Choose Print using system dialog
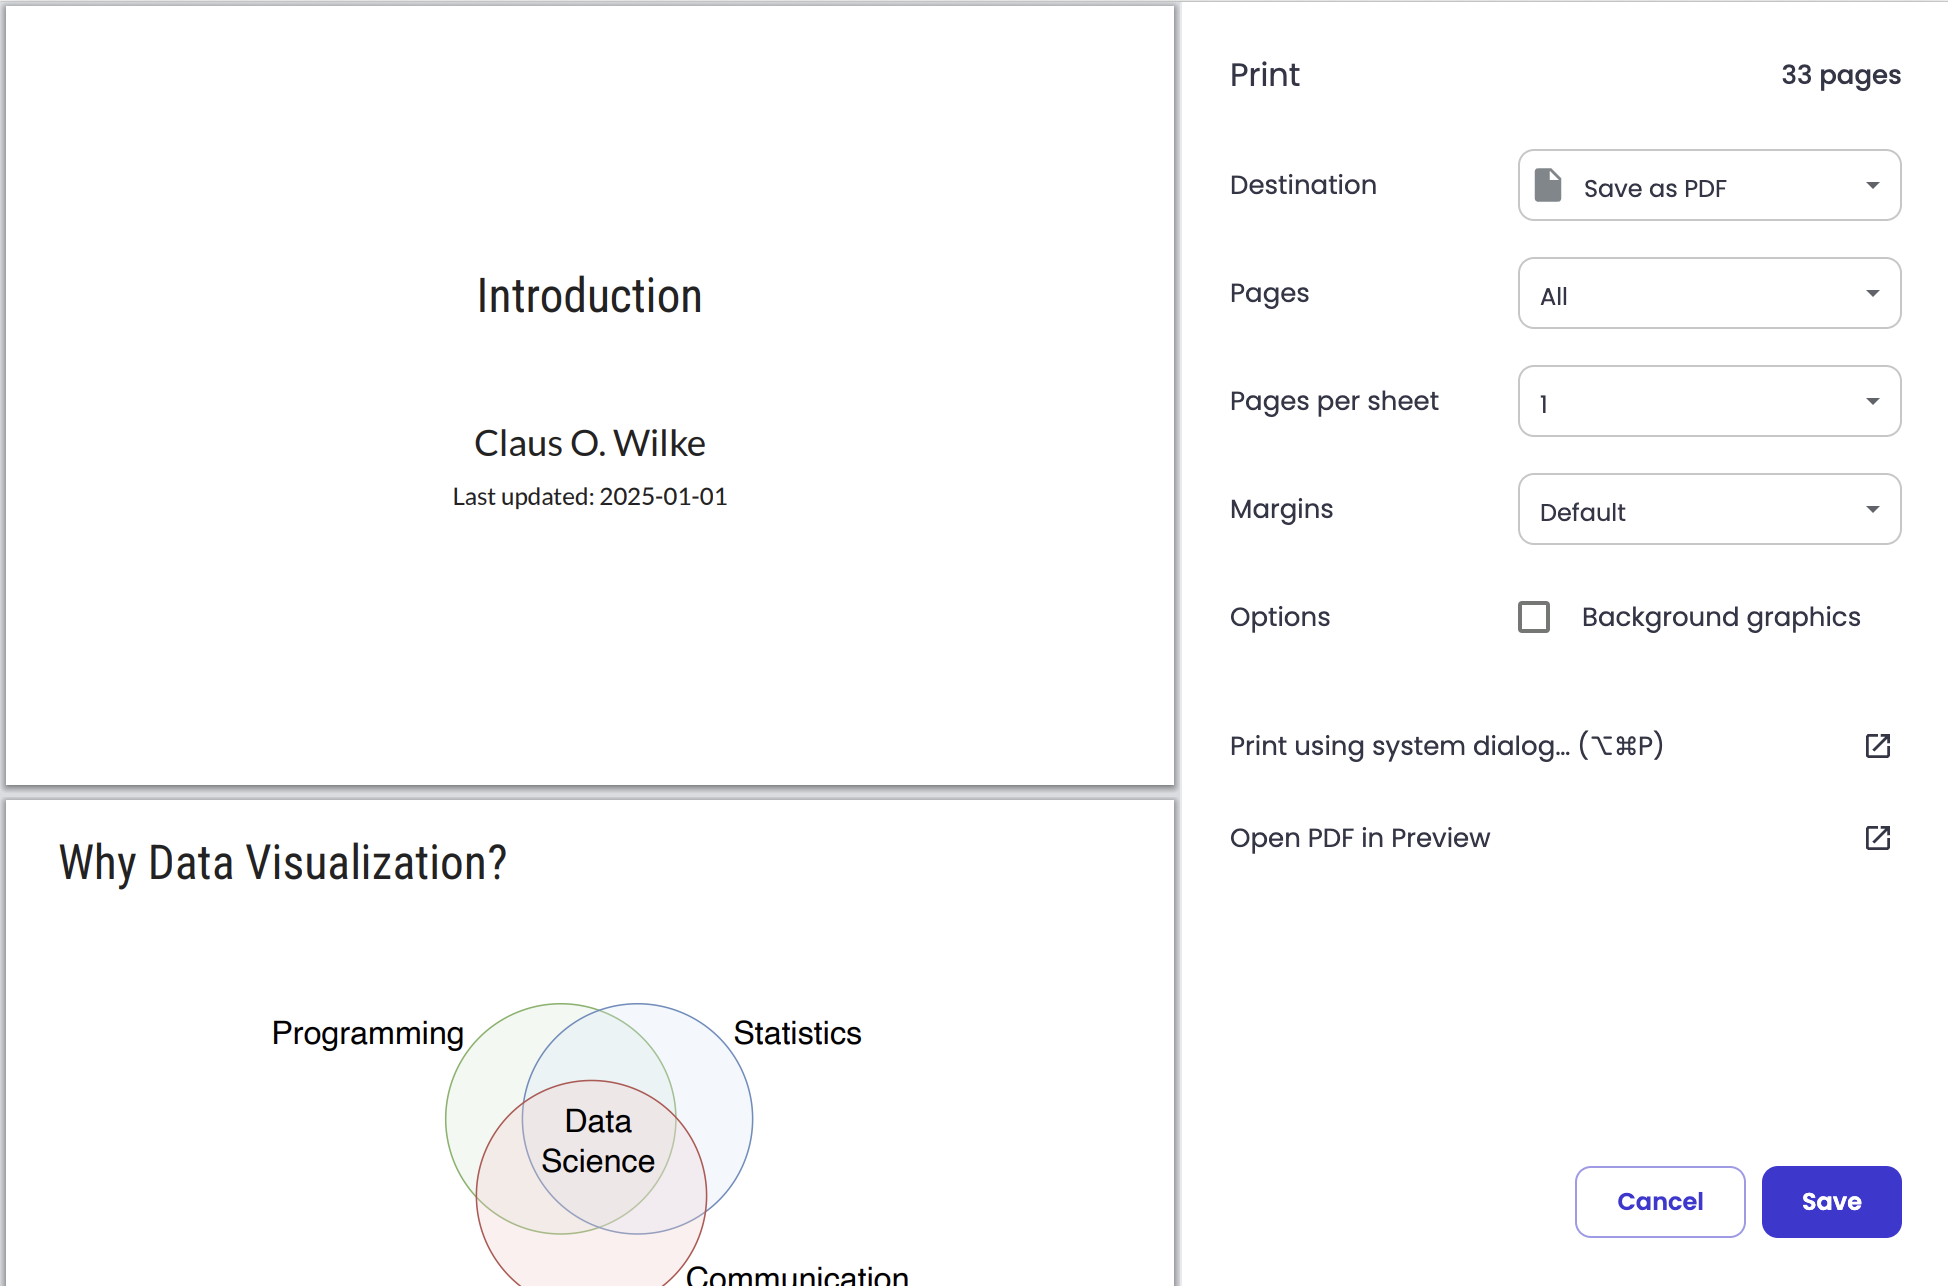 [1446, 746]
